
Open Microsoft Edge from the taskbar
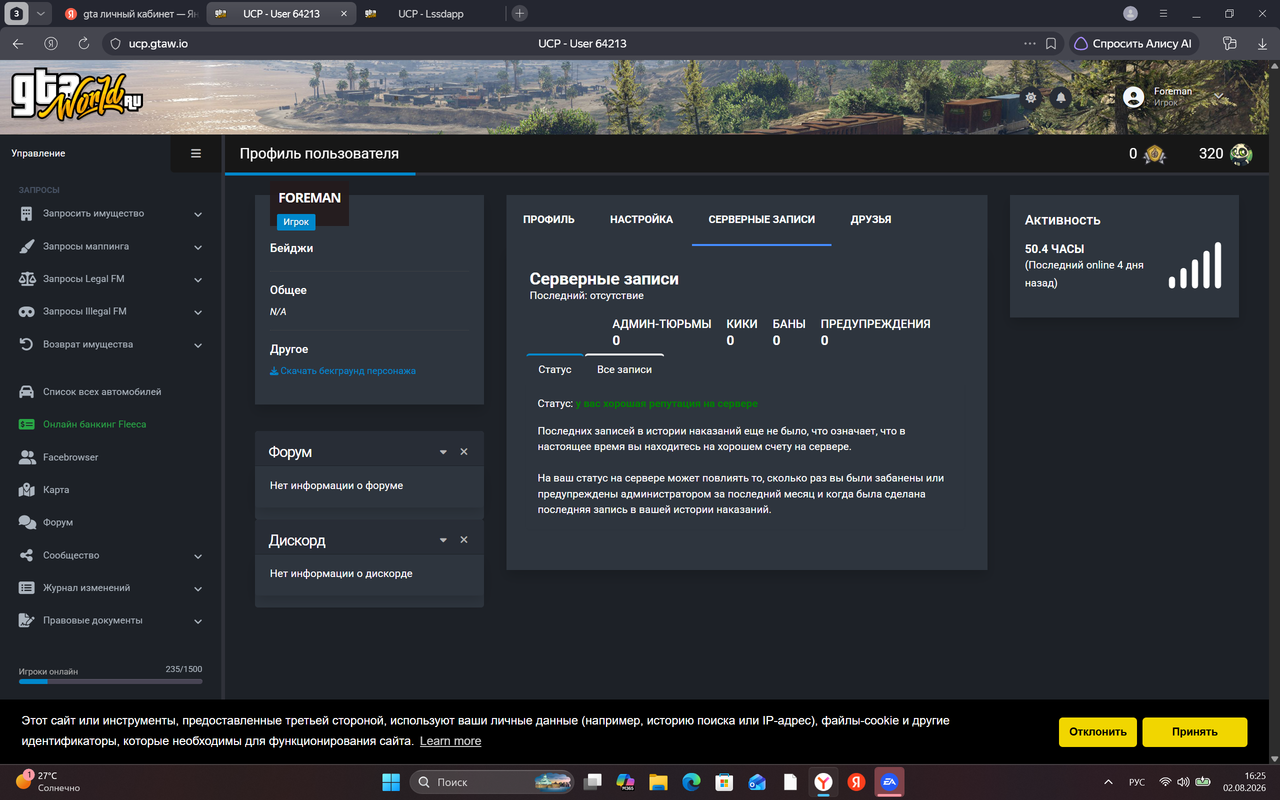691,782
